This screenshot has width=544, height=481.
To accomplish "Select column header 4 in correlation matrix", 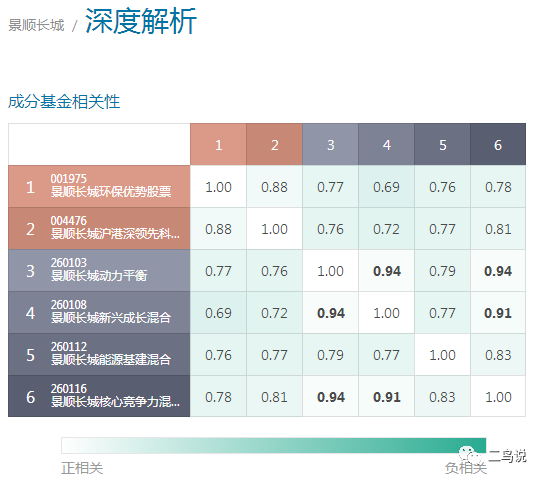I will pyautogui.click(x=386, y=144).
